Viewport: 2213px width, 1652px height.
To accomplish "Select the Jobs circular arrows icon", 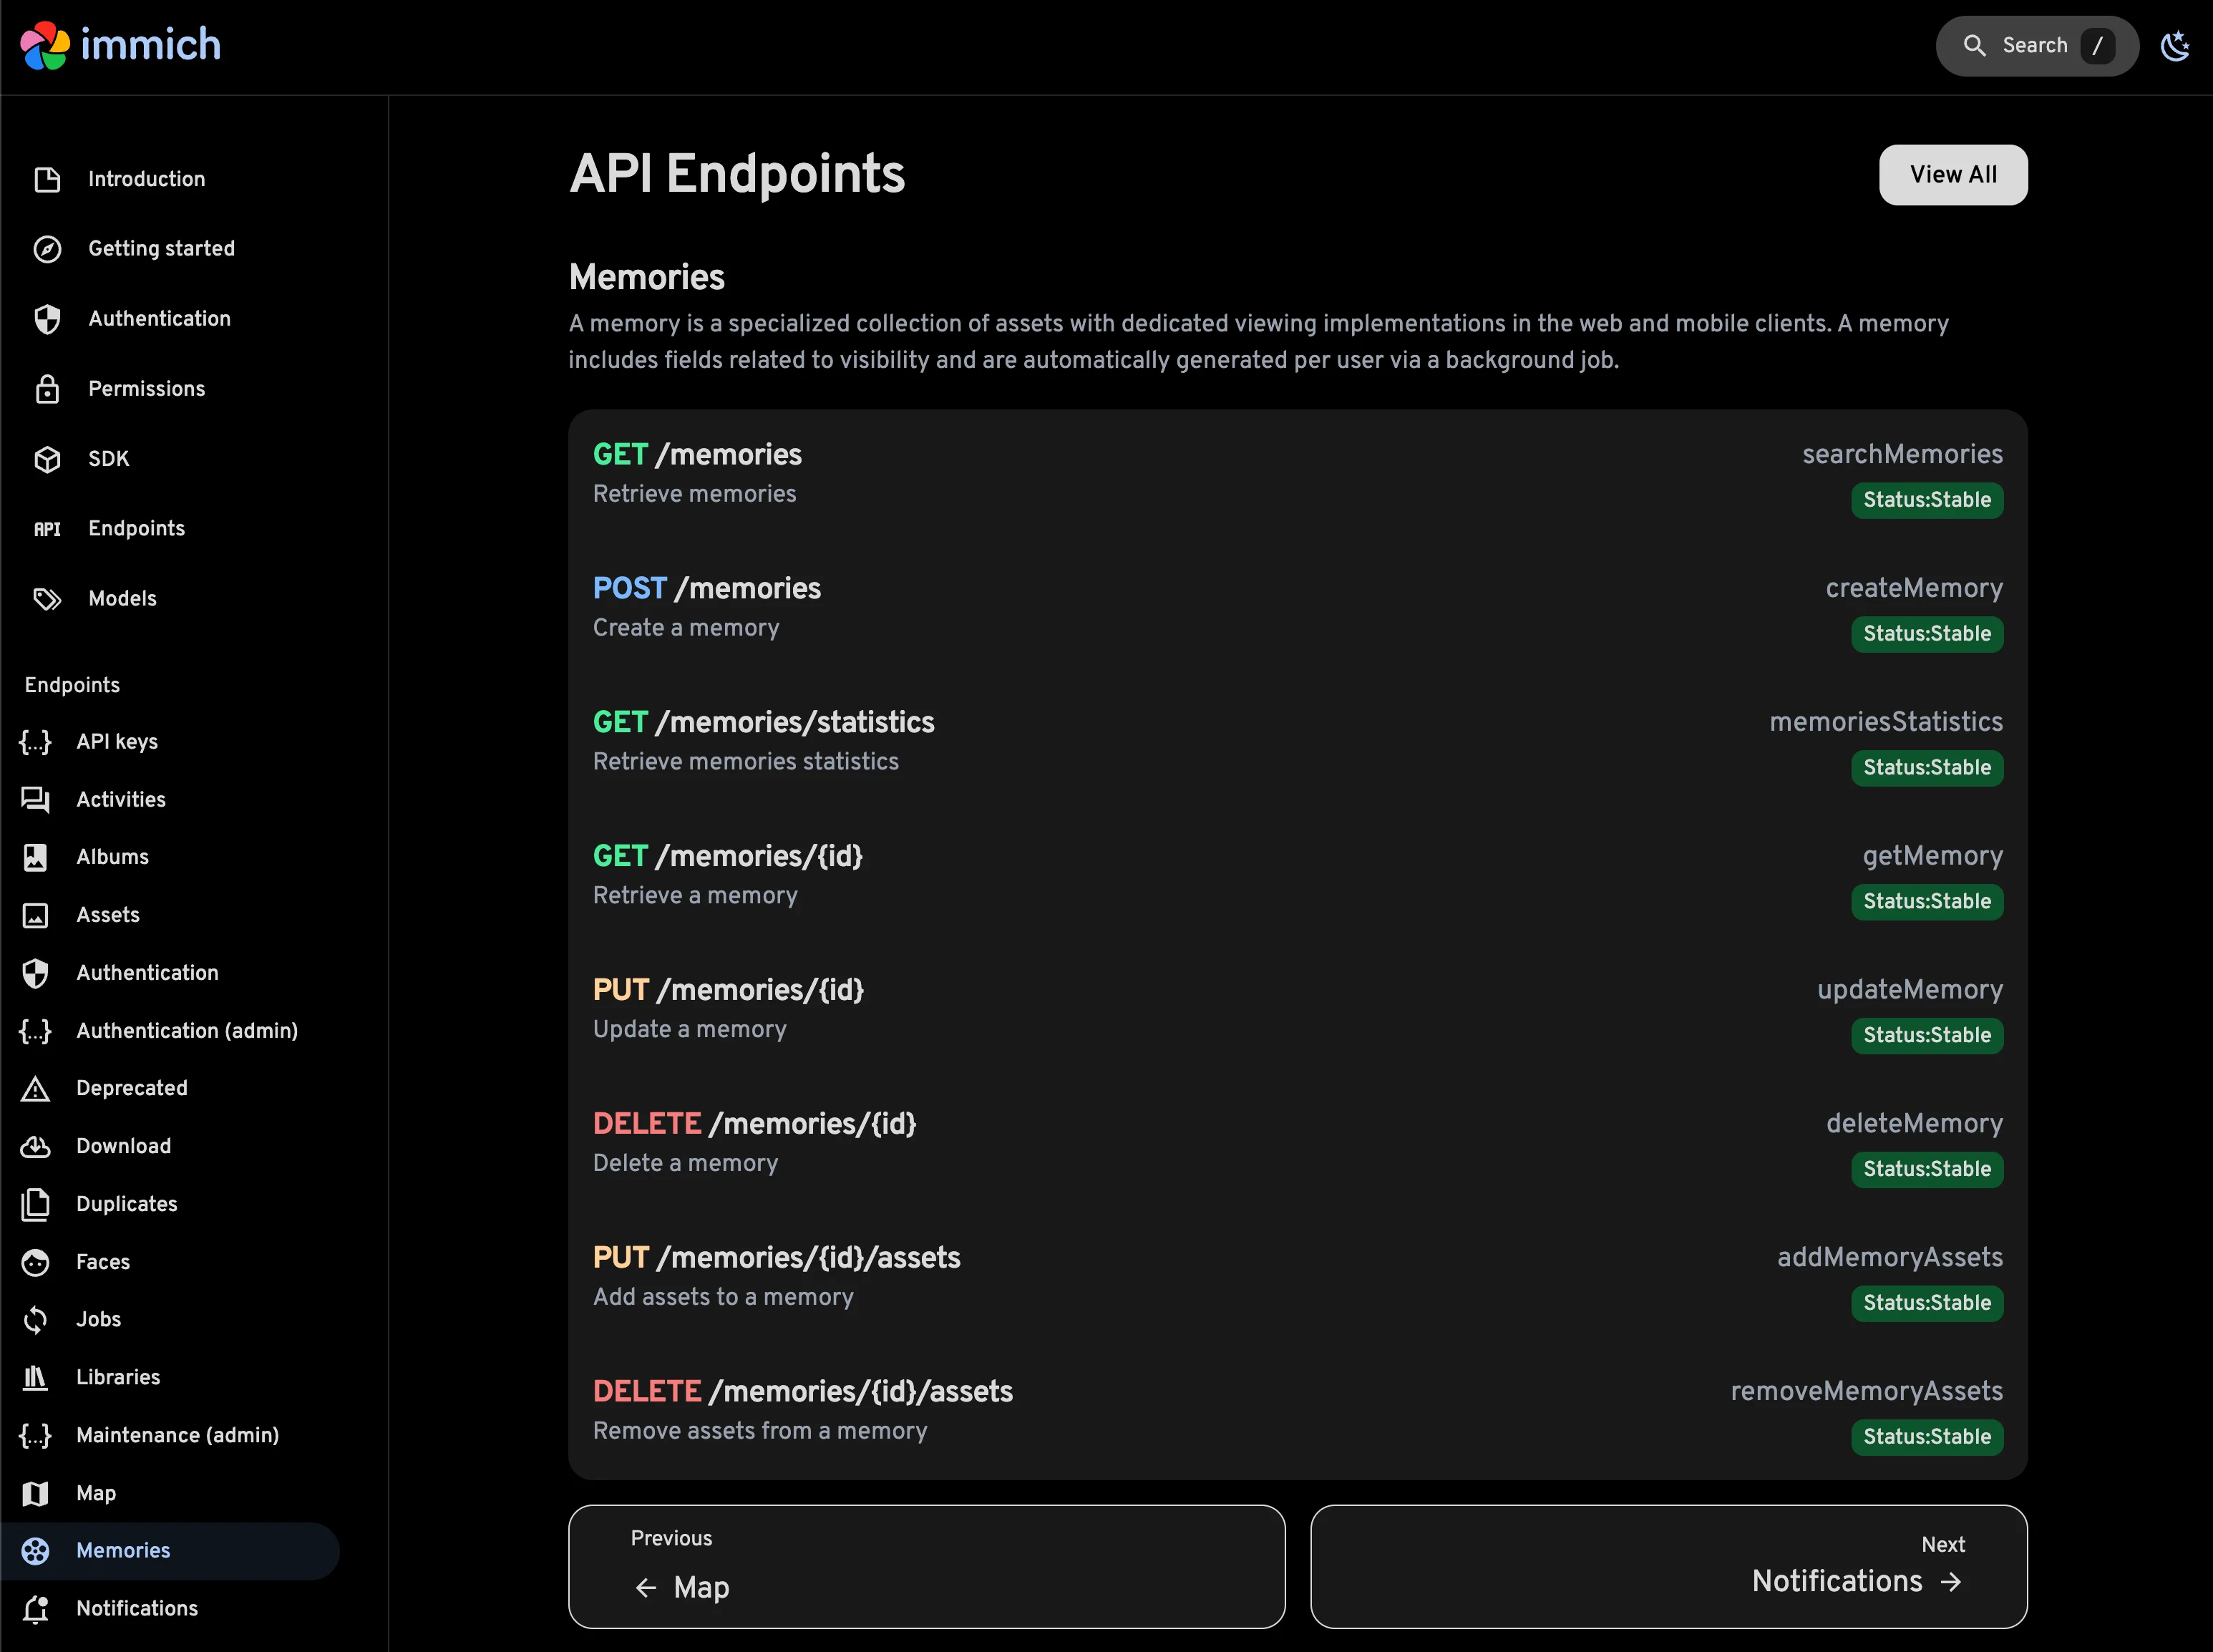I will pyautogui.click(x=36, y=1320).
